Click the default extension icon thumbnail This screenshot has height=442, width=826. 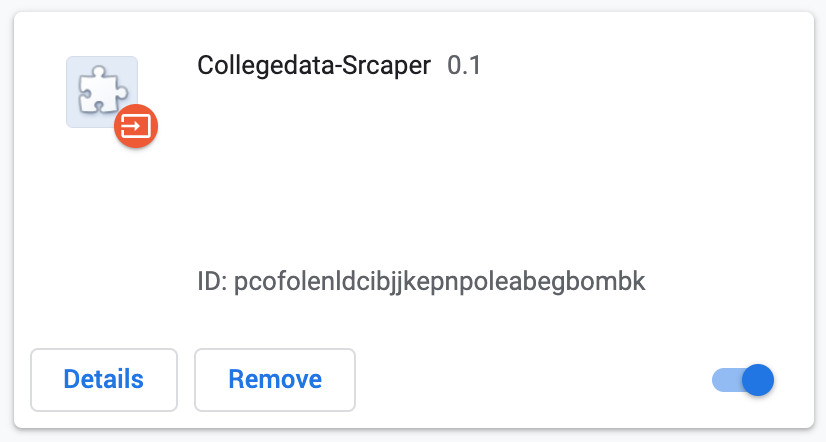coord(100,90)
